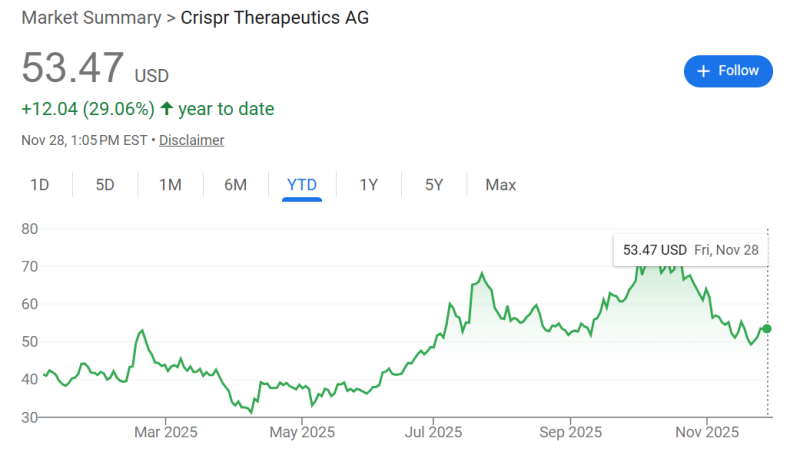Click the Crispr Therapeutics AG title

tap(275, 18)
